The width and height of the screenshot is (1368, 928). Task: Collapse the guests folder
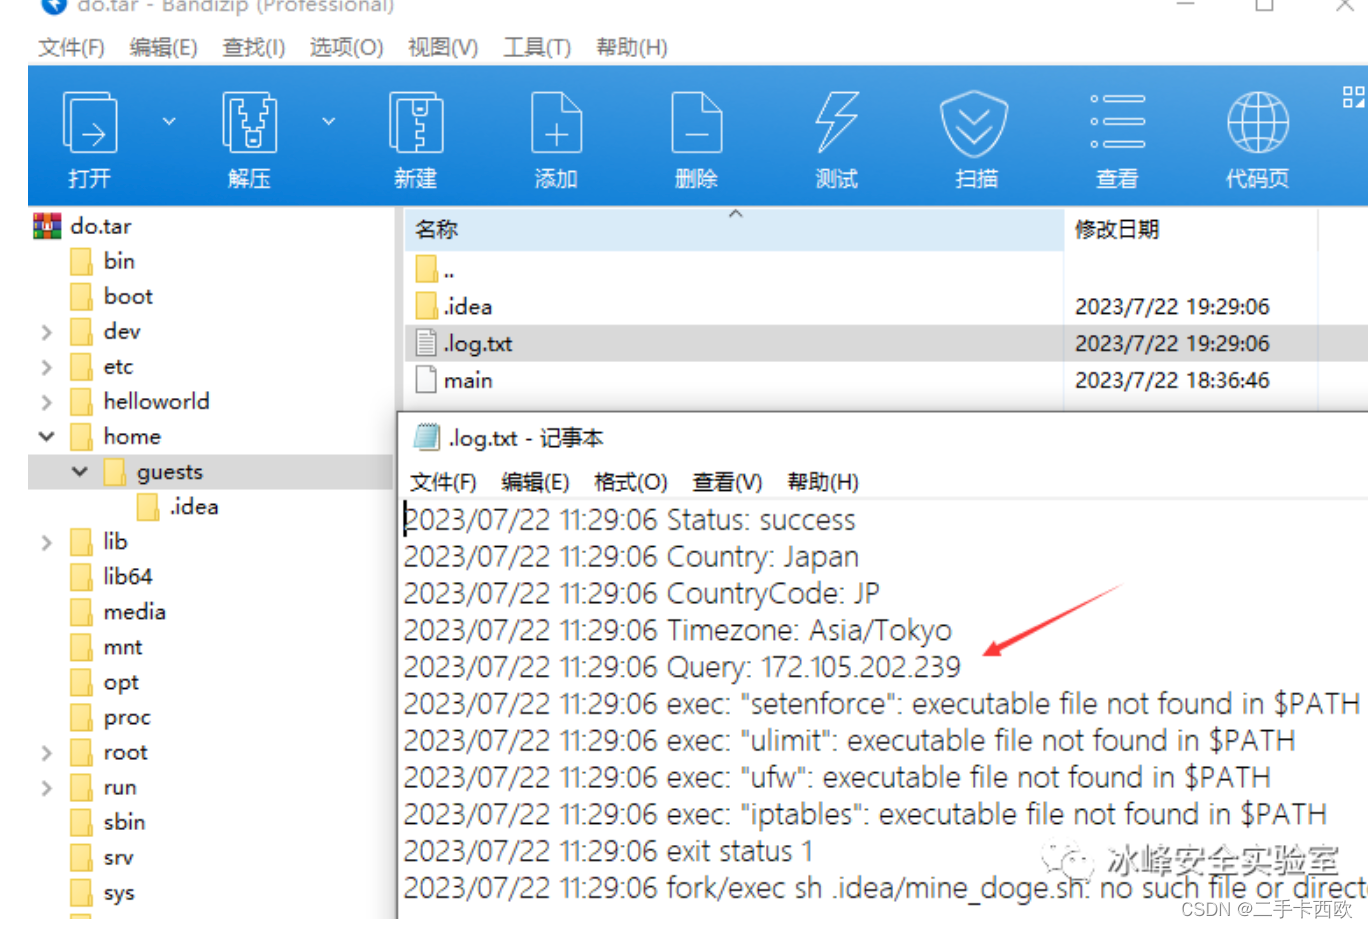pyautogui.click(x=80, y=471)
